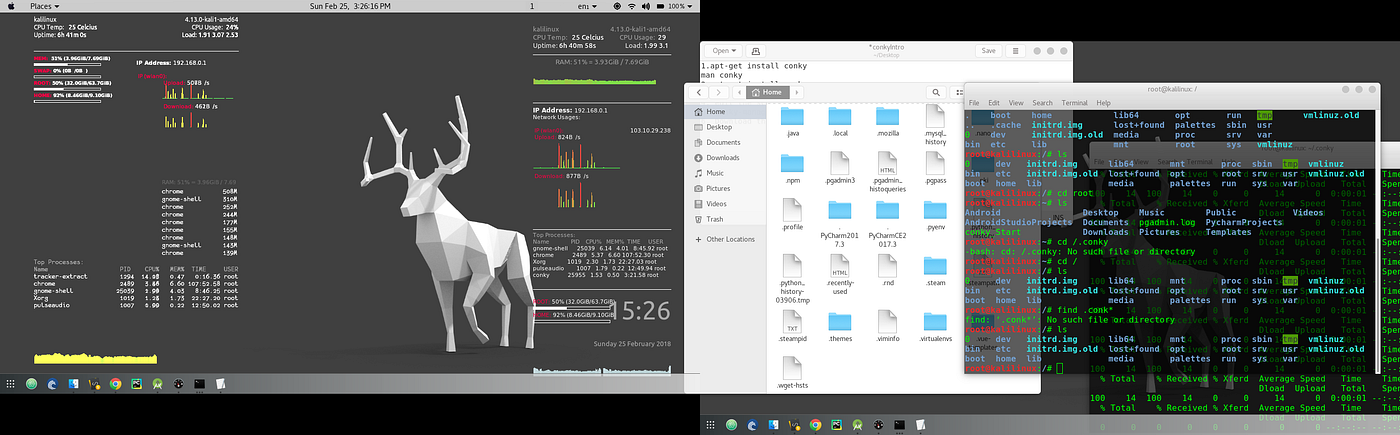The height and width of the screenshot is (435, 1400).
Task: Select the .pgadmin3 file
Action: tap(839, 168)
